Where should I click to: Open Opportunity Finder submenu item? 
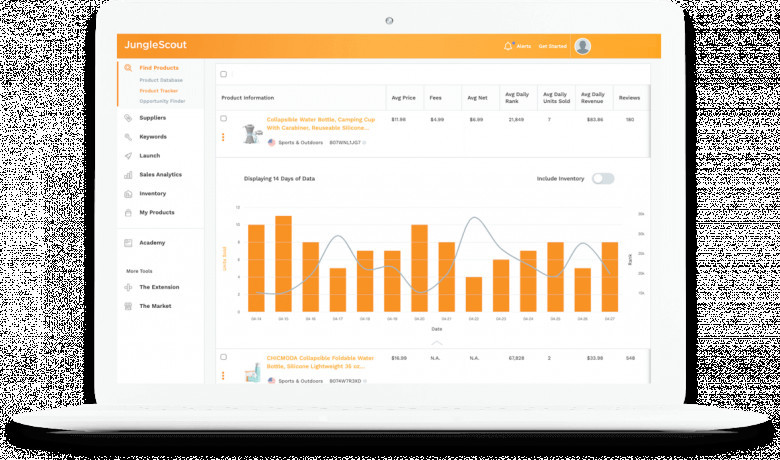click(162, 101)
